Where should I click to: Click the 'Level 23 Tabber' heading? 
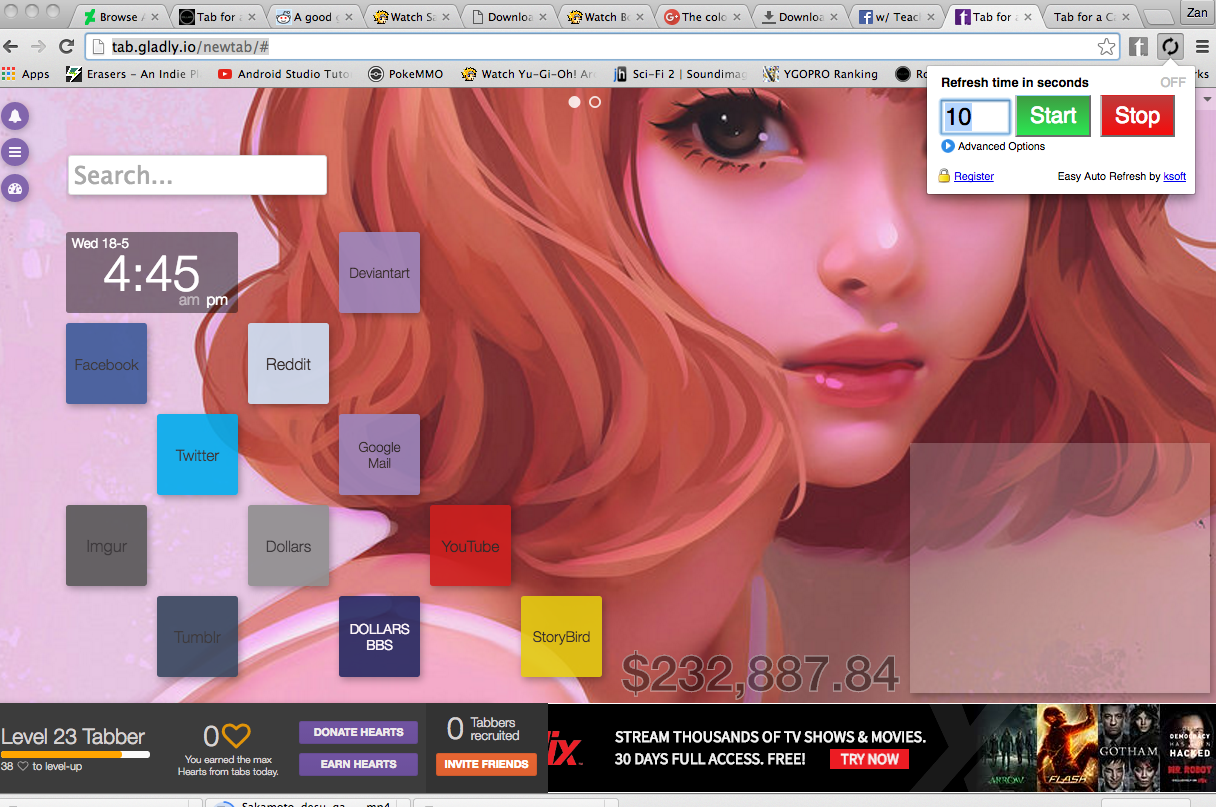(x=73, y=737)
